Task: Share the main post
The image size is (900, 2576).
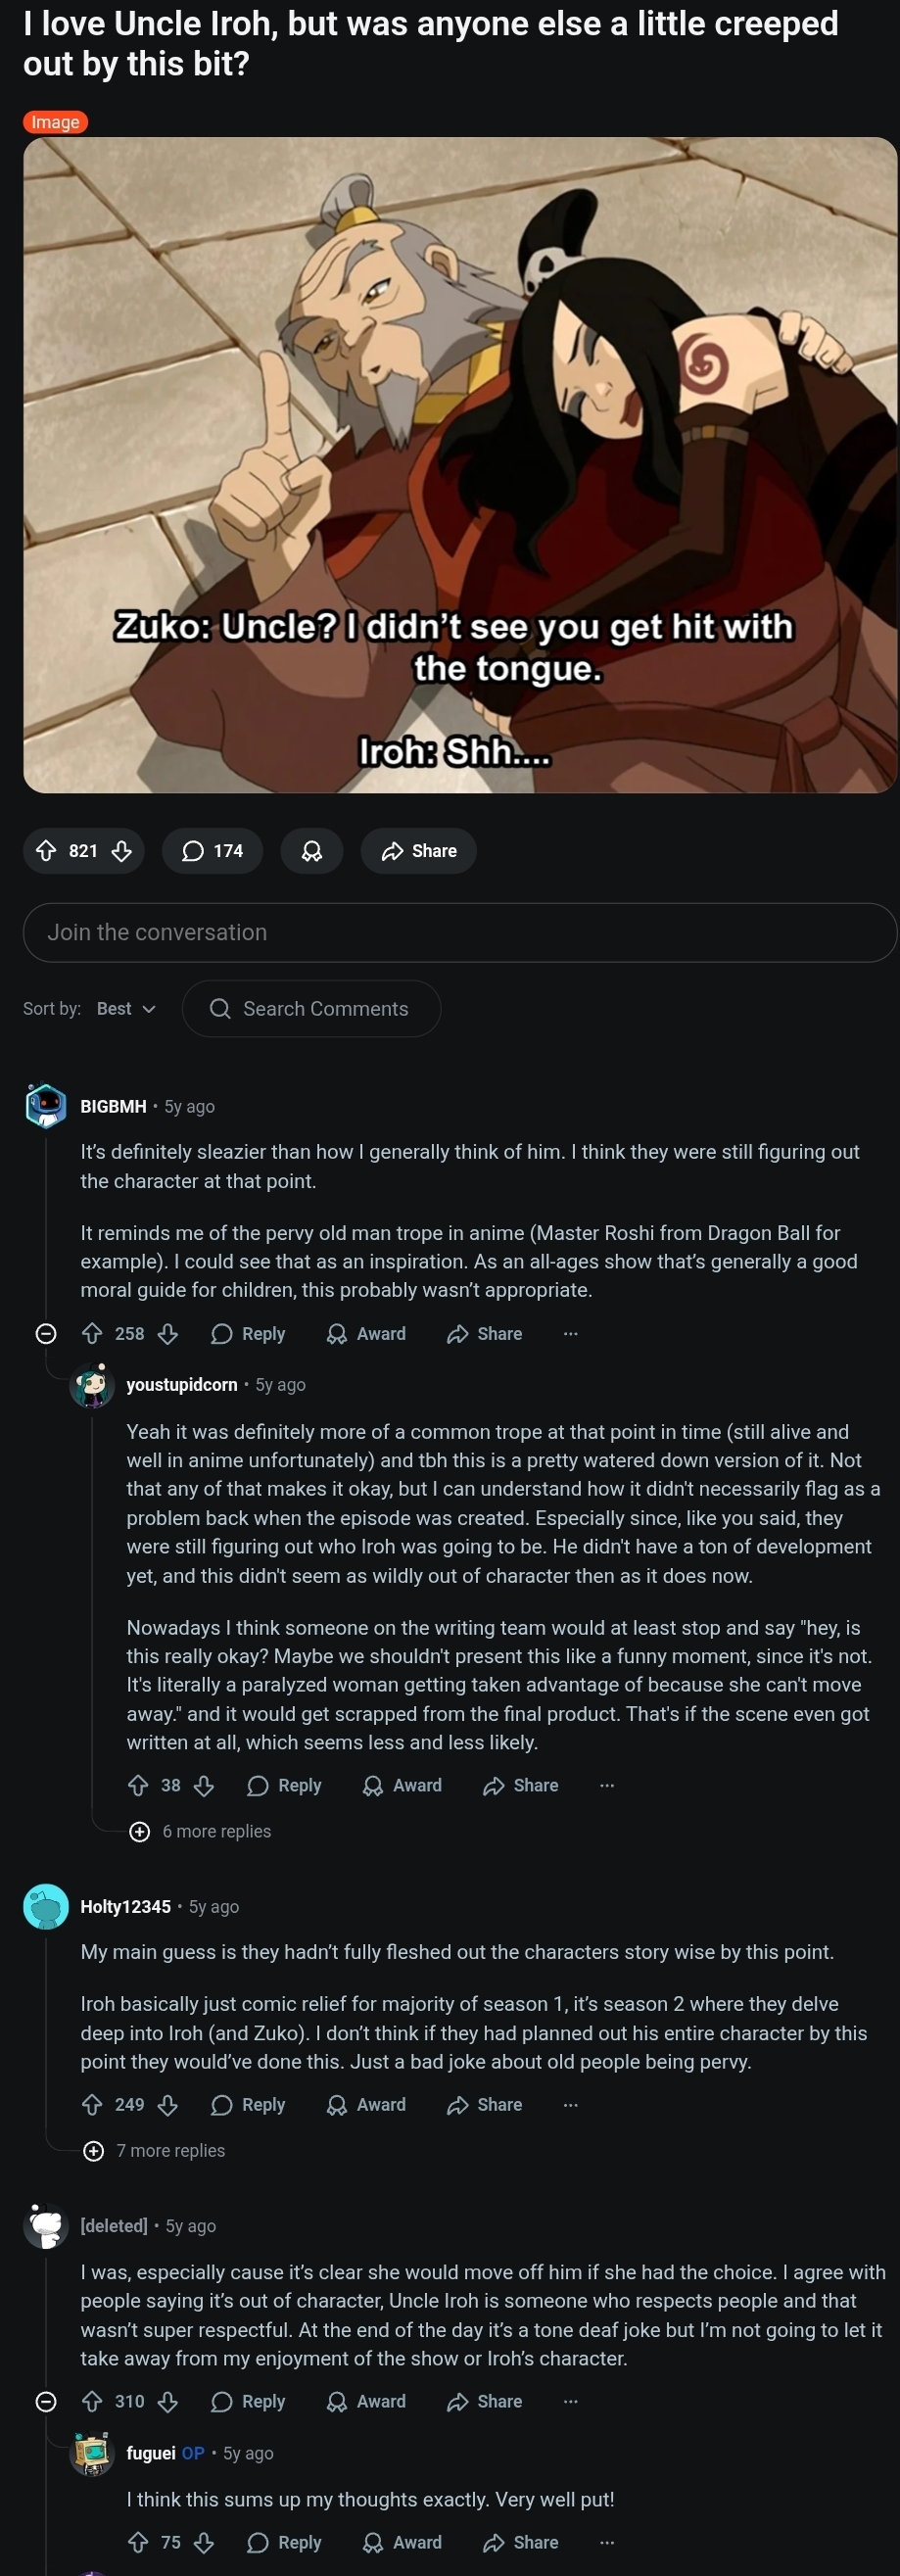Action: 418,851
